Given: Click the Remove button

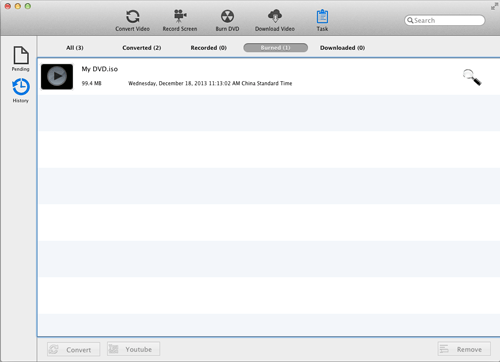Looking at the screenshot, I should (x=464, y=349).
